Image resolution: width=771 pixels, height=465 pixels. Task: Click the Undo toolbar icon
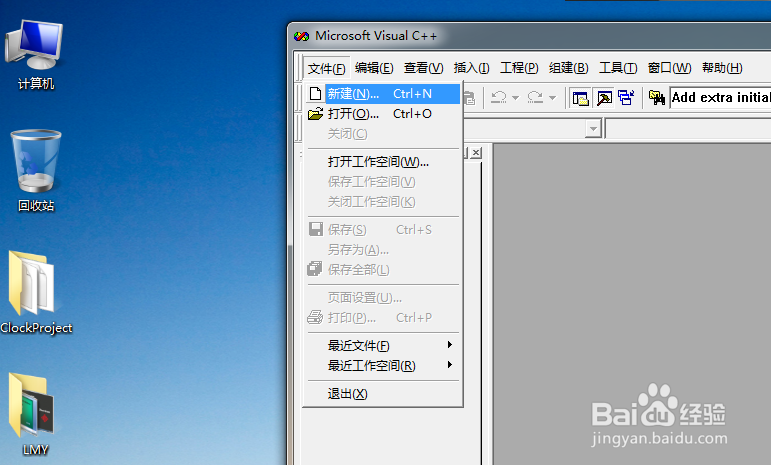pyautogui.click(x=499, y=97)
